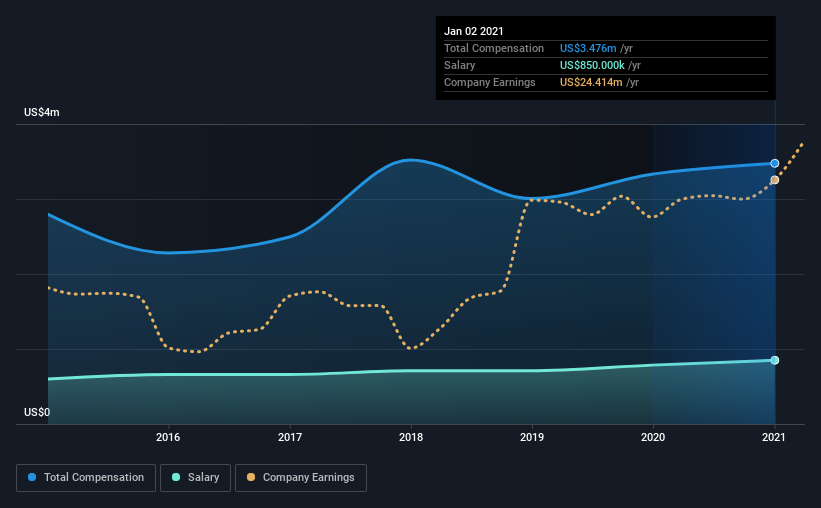Click the 2016 x-axis label
Viewport: 821px width, 508px height.
pyautogui.click(x=168, y=437)
